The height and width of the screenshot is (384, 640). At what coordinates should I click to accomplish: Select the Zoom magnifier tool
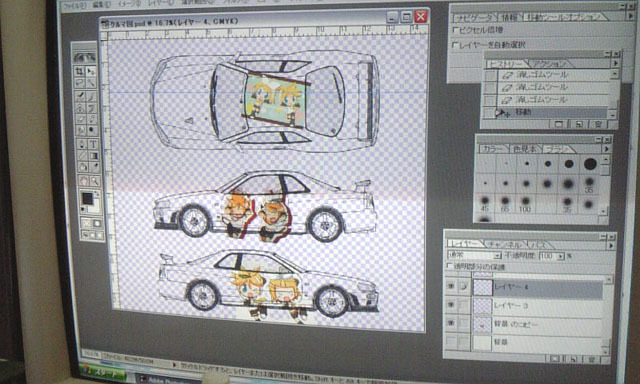pyautogui.click(x=95, y=180)
